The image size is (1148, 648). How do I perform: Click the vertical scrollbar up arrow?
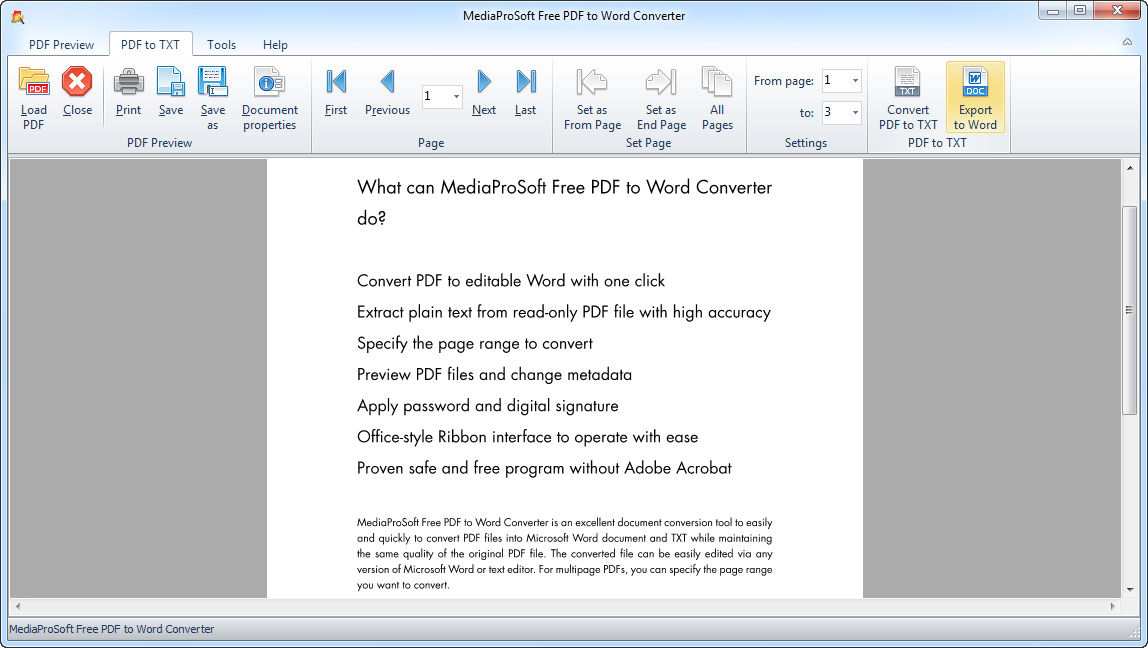(x=1130, y=168)
